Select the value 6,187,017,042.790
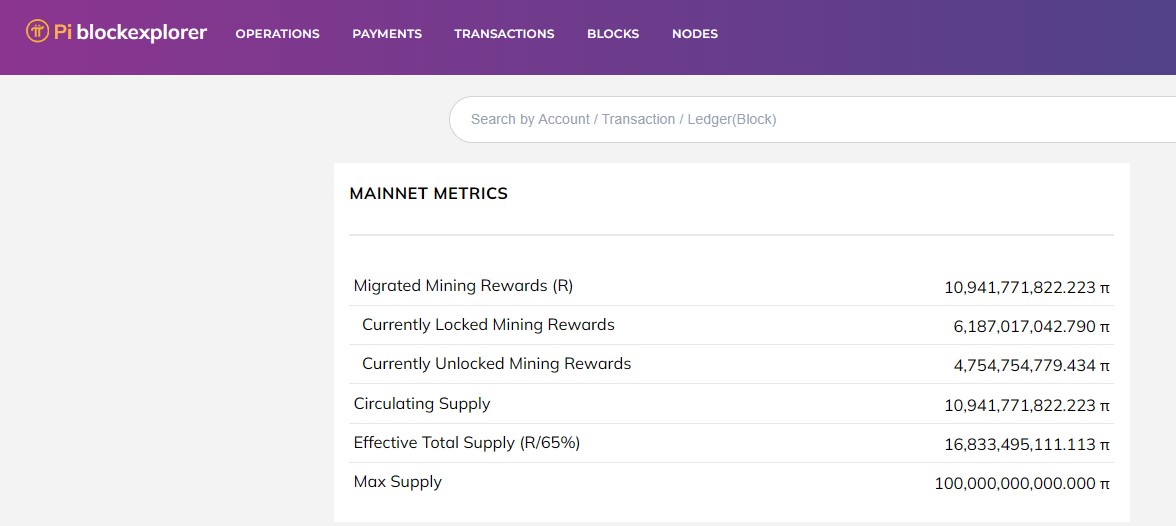The width and height of the screenshot is (1176, 526). pos(1031,326)
